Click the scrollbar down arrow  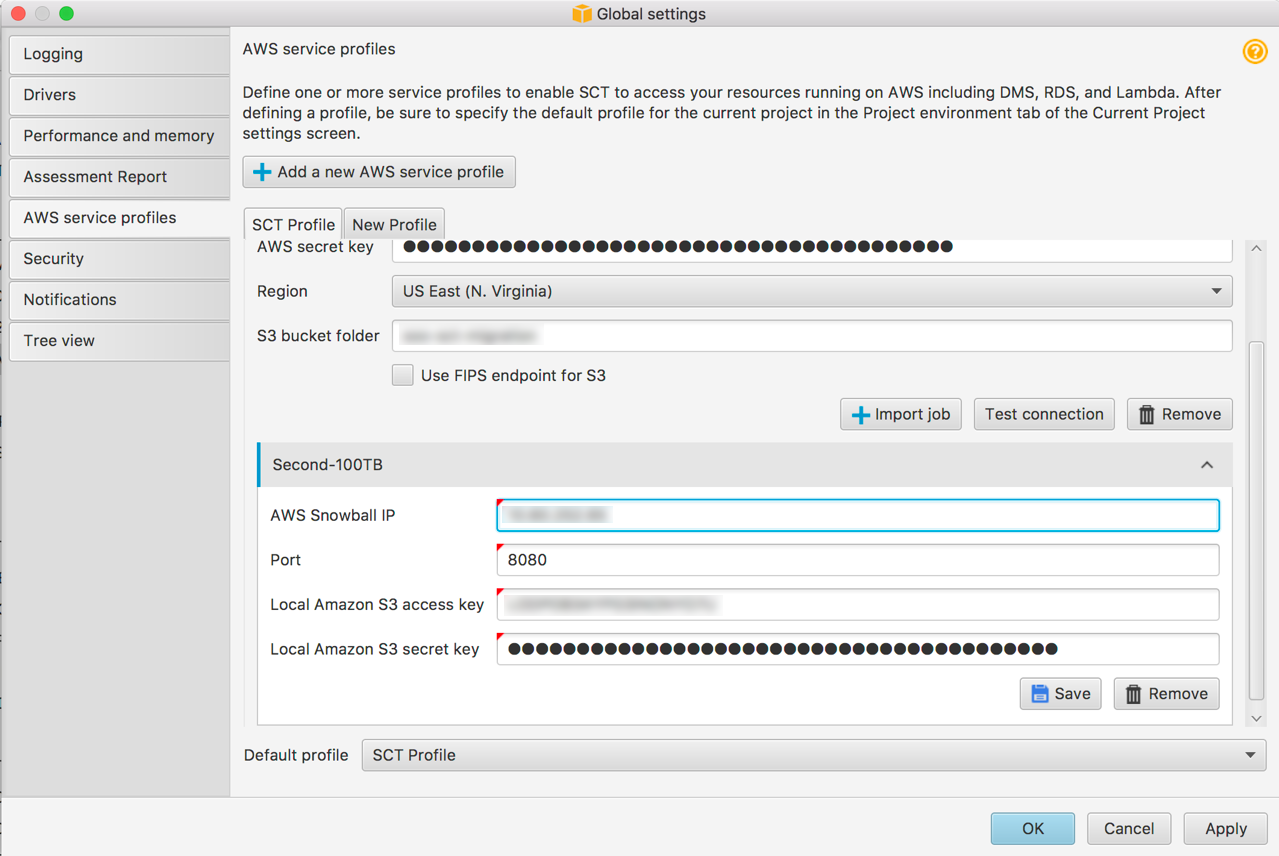click(x=1256, y=718)
